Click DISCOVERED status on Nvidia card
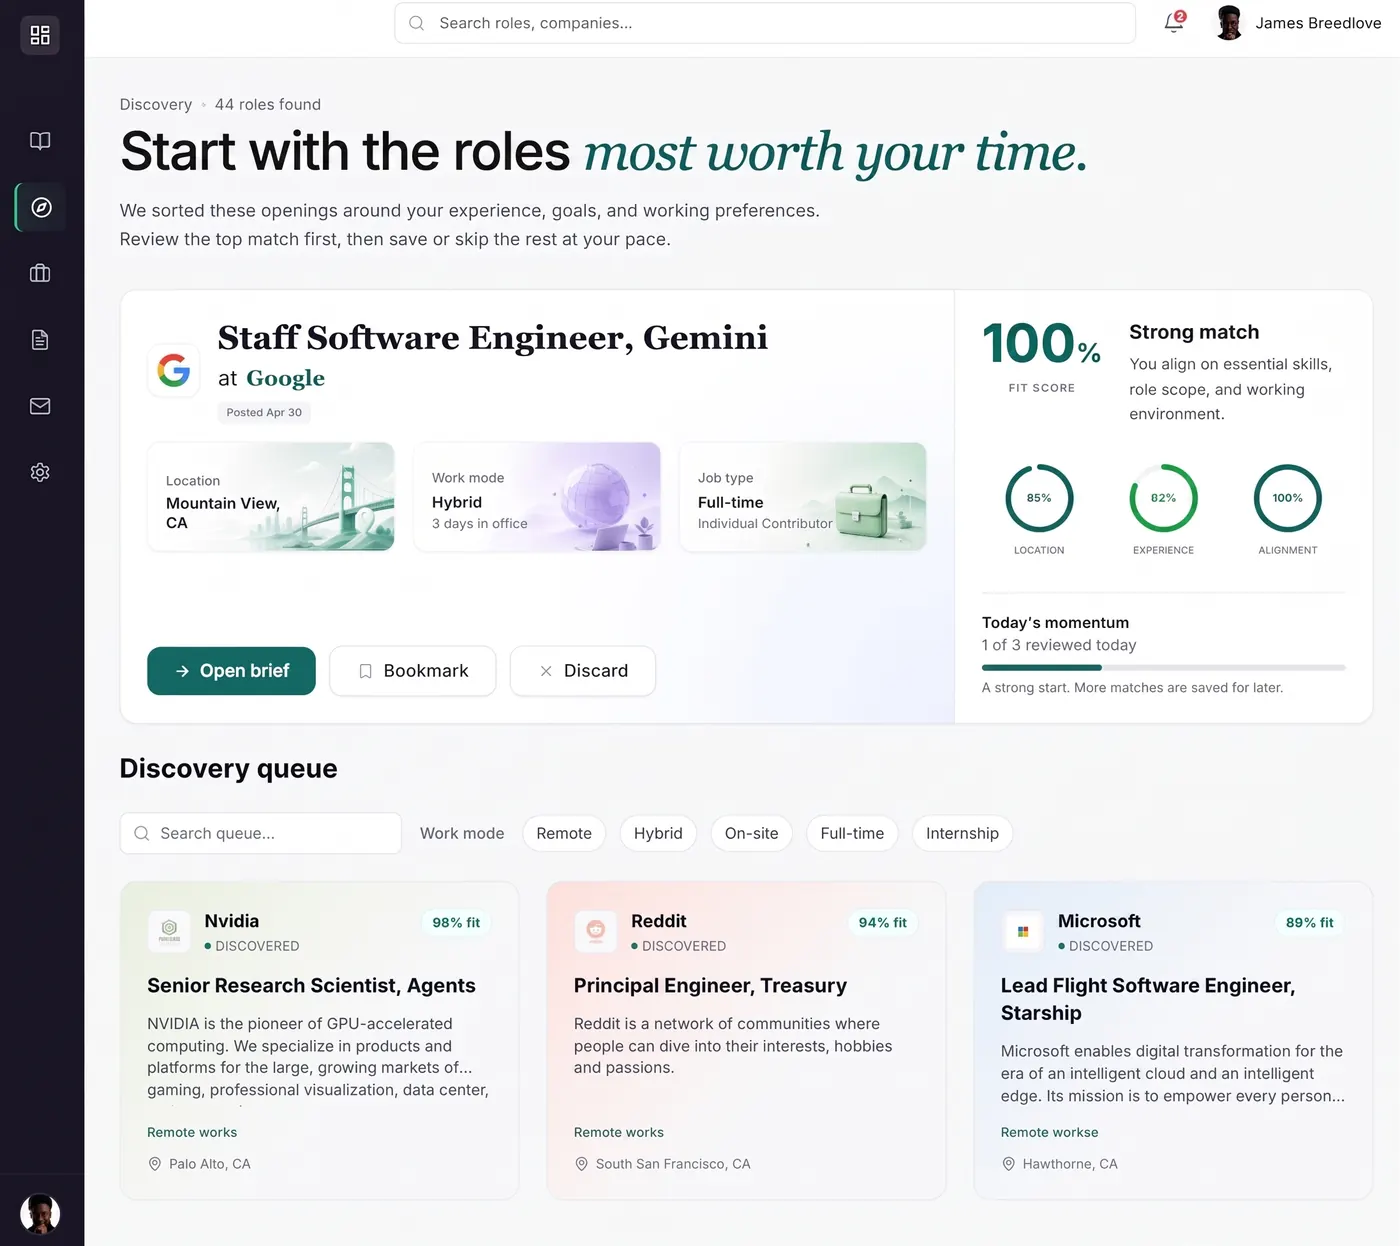1400x1246 pixels. (252, 946)
